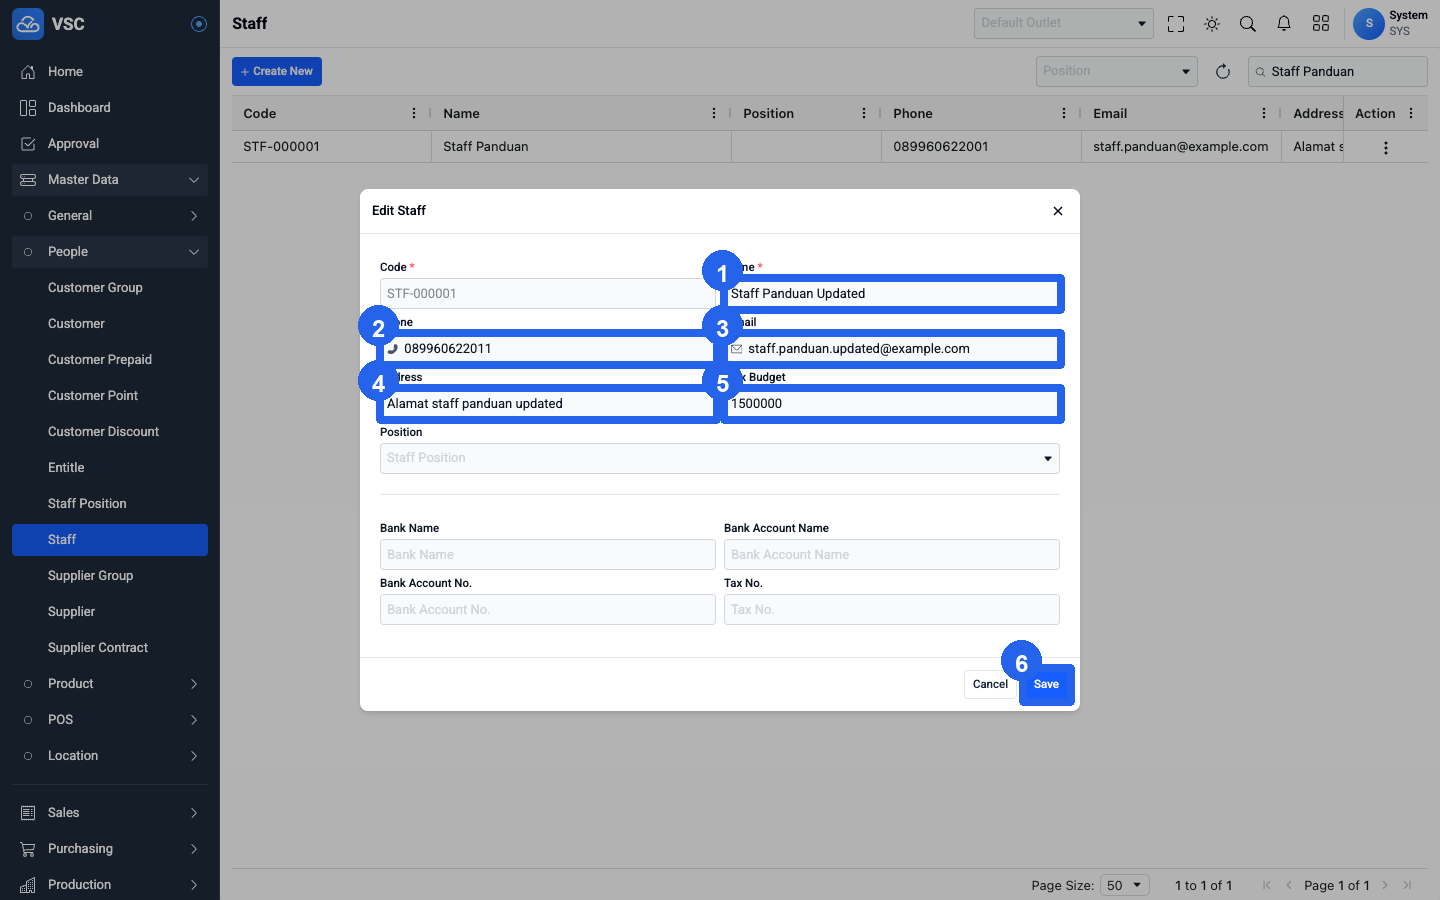This screenshot has width=1440, height=900.
Task: Open the Home sidebar item
Action: click(110, 72)
